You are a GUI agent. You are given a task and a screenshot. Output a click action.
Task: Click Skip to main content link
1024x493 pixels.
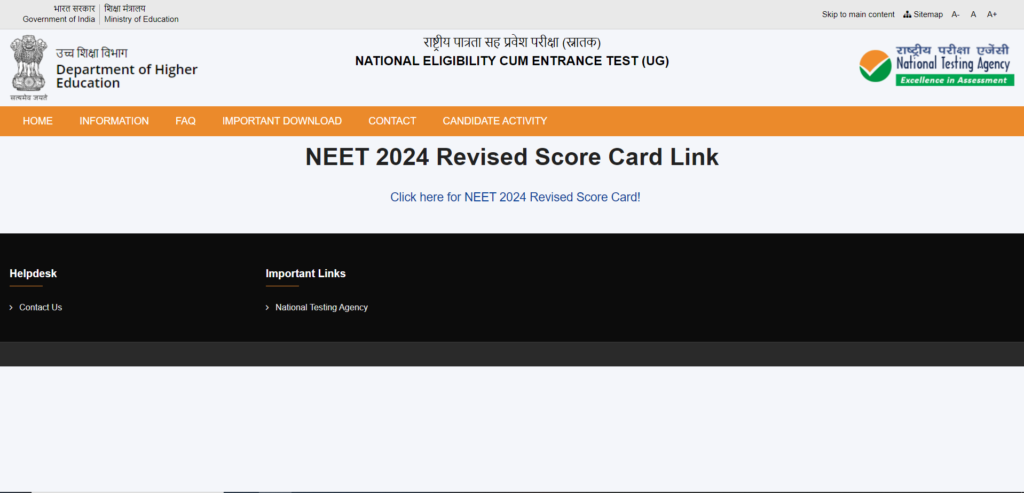pos(858,14)
